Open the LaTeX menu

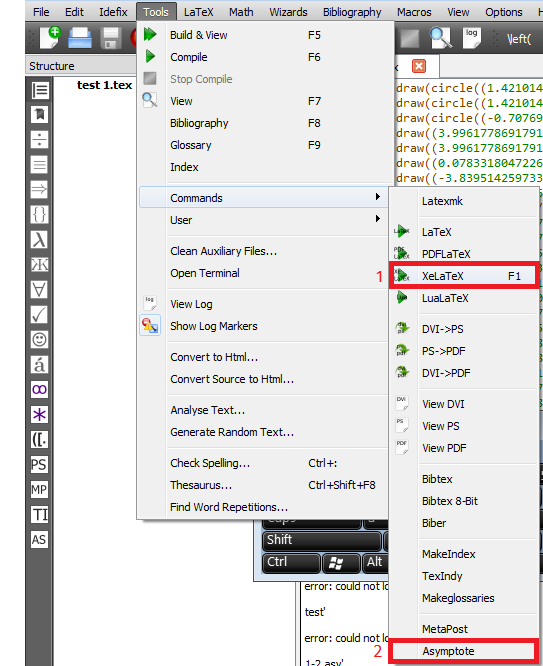pyautogui.click(x=198, y=12)
